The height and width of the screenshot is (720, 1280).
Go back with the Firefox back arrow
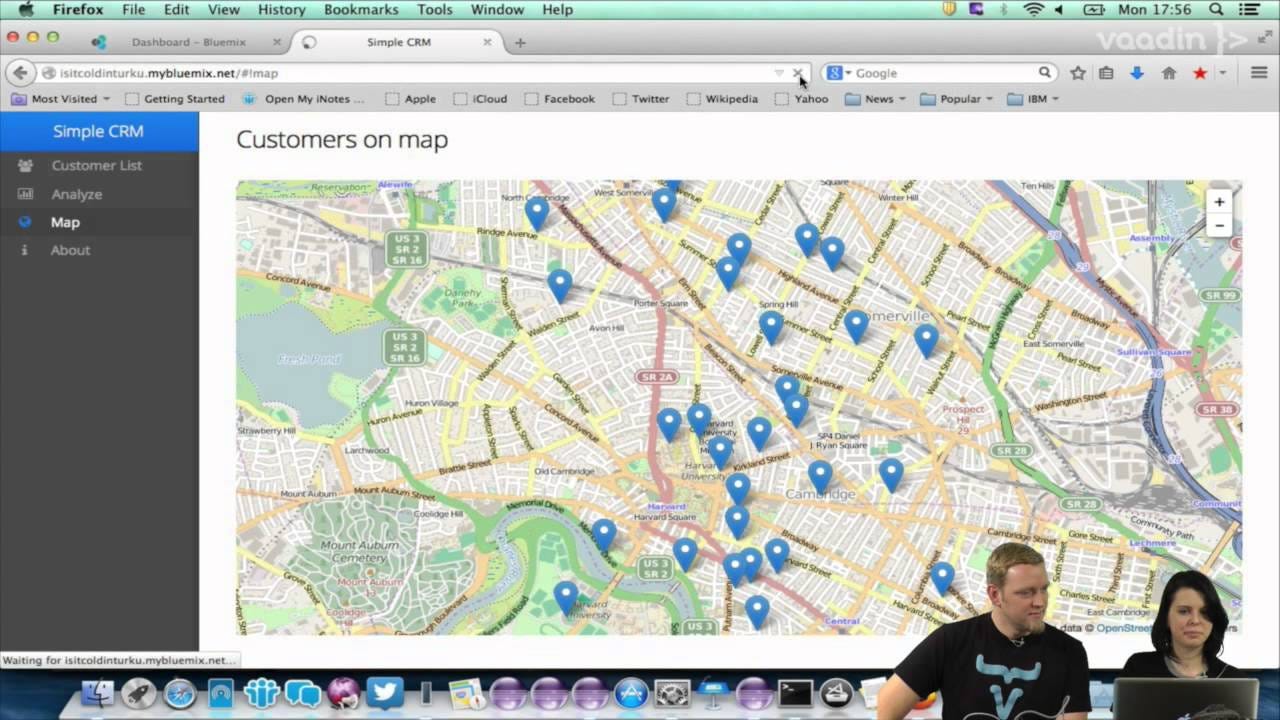pyautogui.click(x=20, y=73)
